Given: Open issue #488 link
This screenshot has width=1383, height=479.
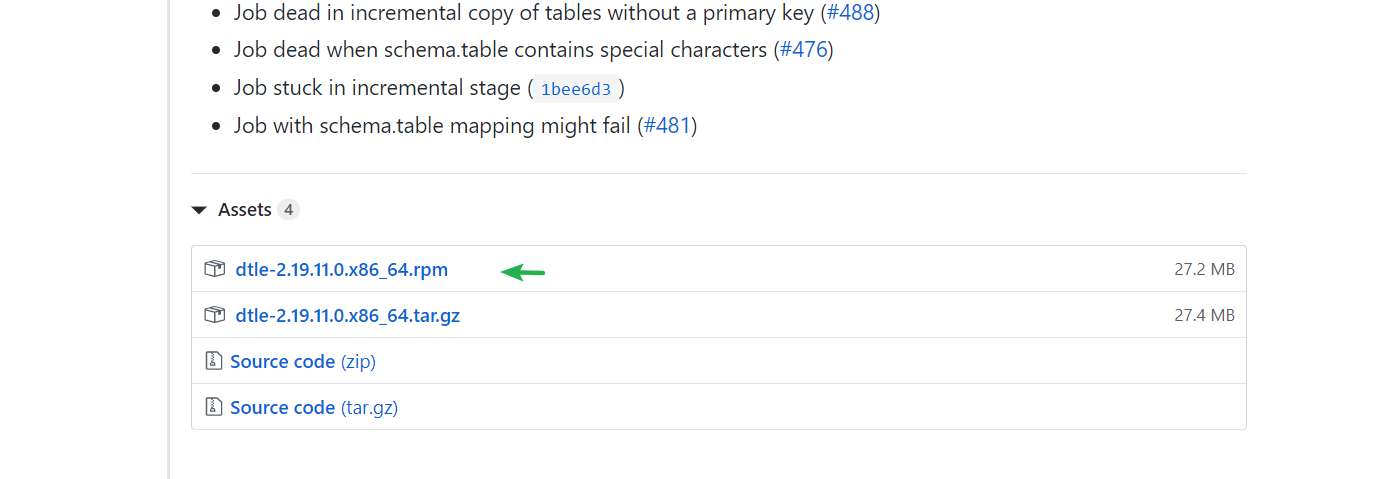Looking at the screenshot, I should click(850, 13).
